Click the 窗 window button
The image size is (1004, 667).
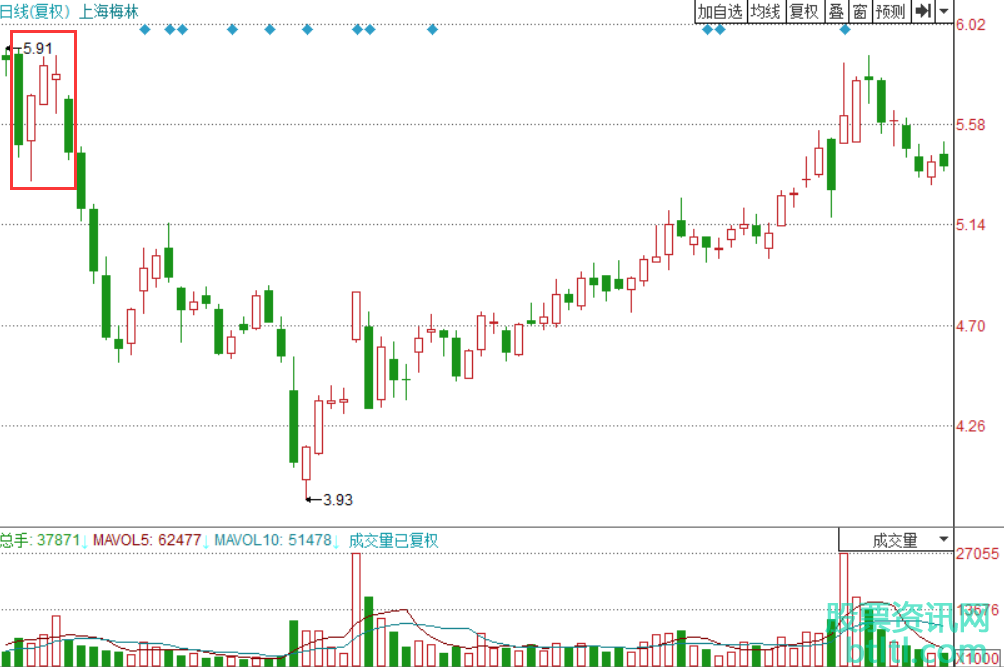tap(860, 11)
